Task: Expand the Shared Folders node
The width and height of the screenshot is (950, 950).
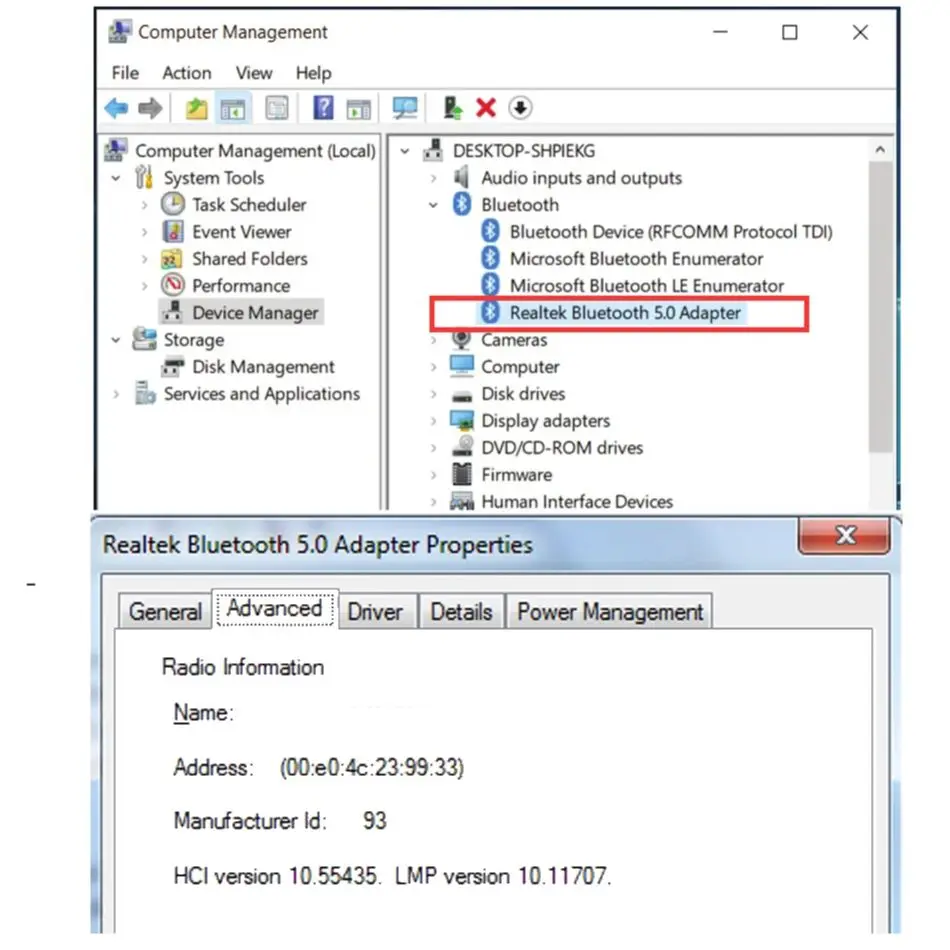Action: point(145,259)
